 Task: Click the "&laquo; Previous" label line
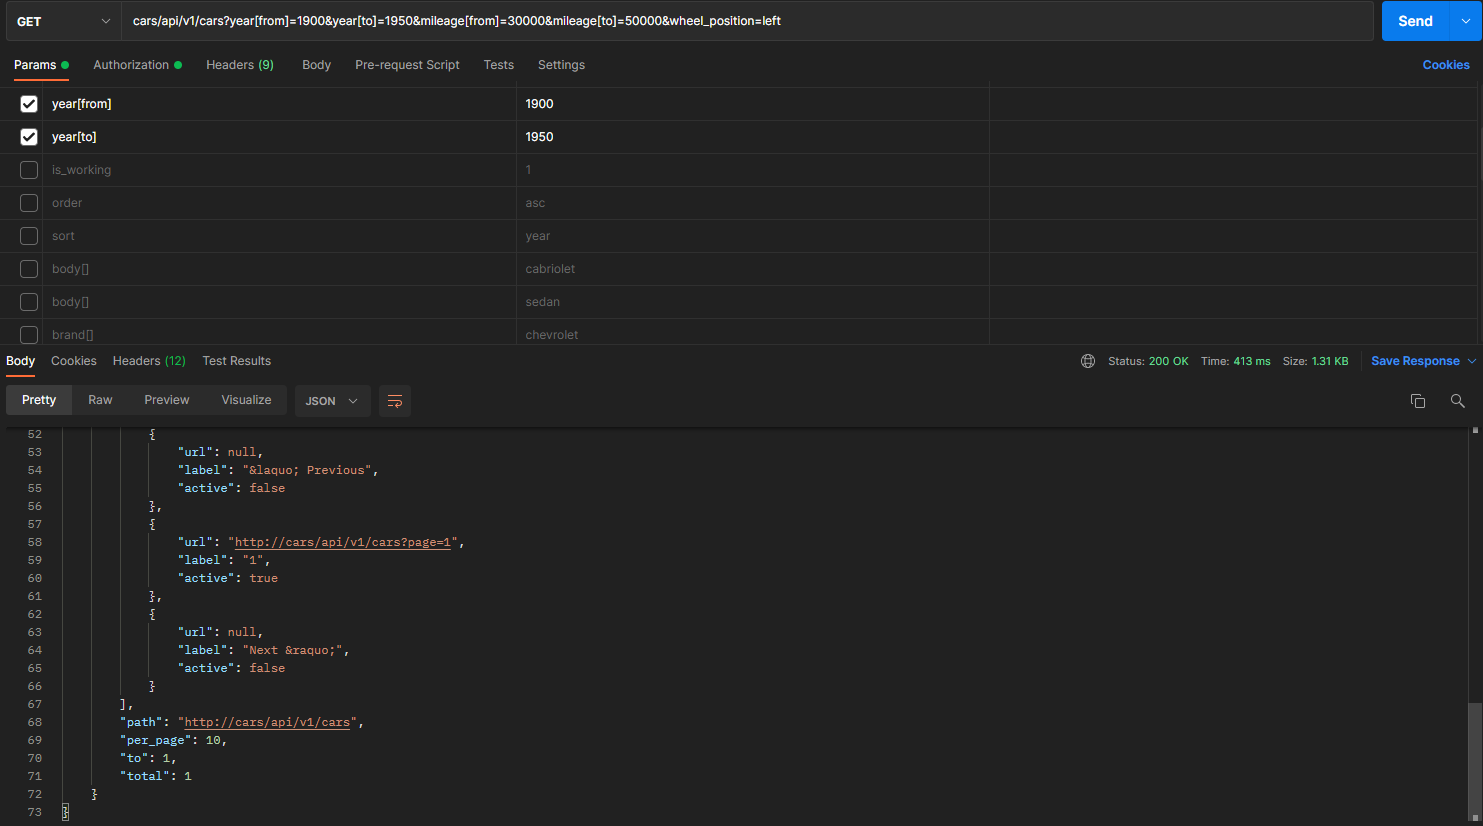coord(278,470)
